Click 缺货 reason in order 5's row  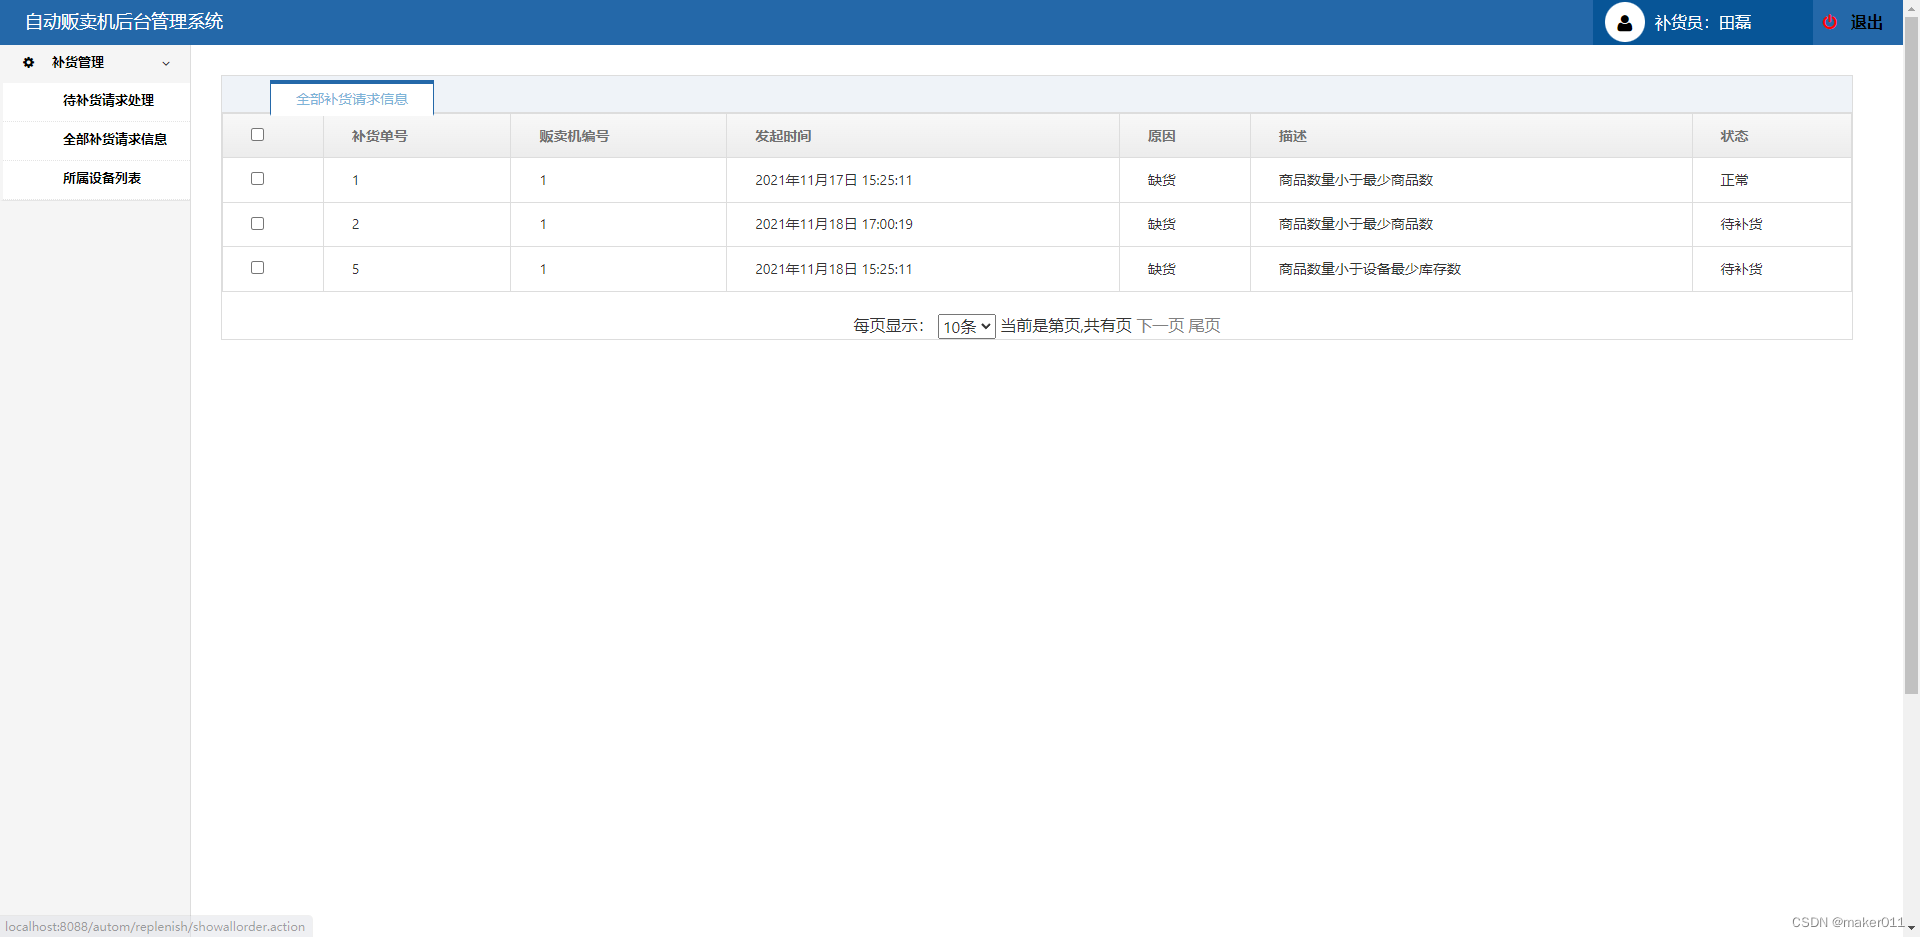(x=1161, y=269)
